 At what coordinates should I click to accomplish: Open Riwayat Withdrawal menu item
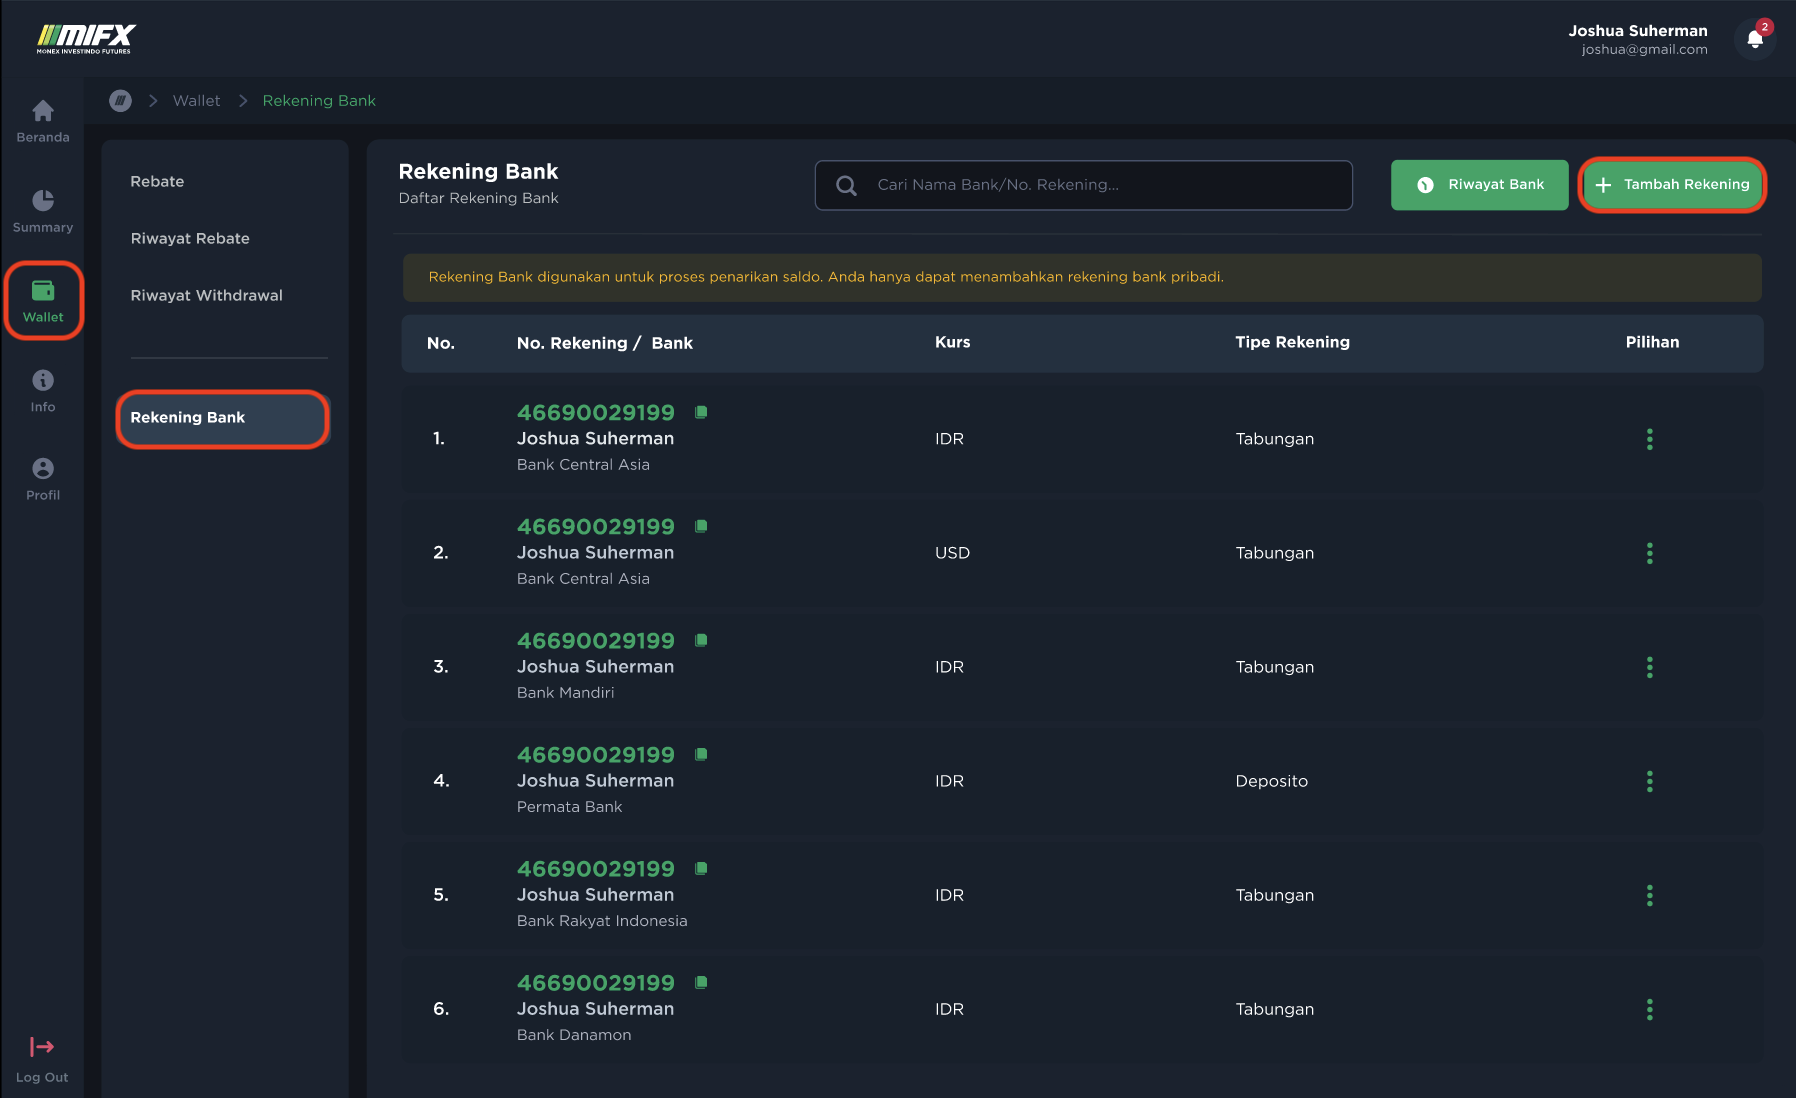[x=206, y=295]
